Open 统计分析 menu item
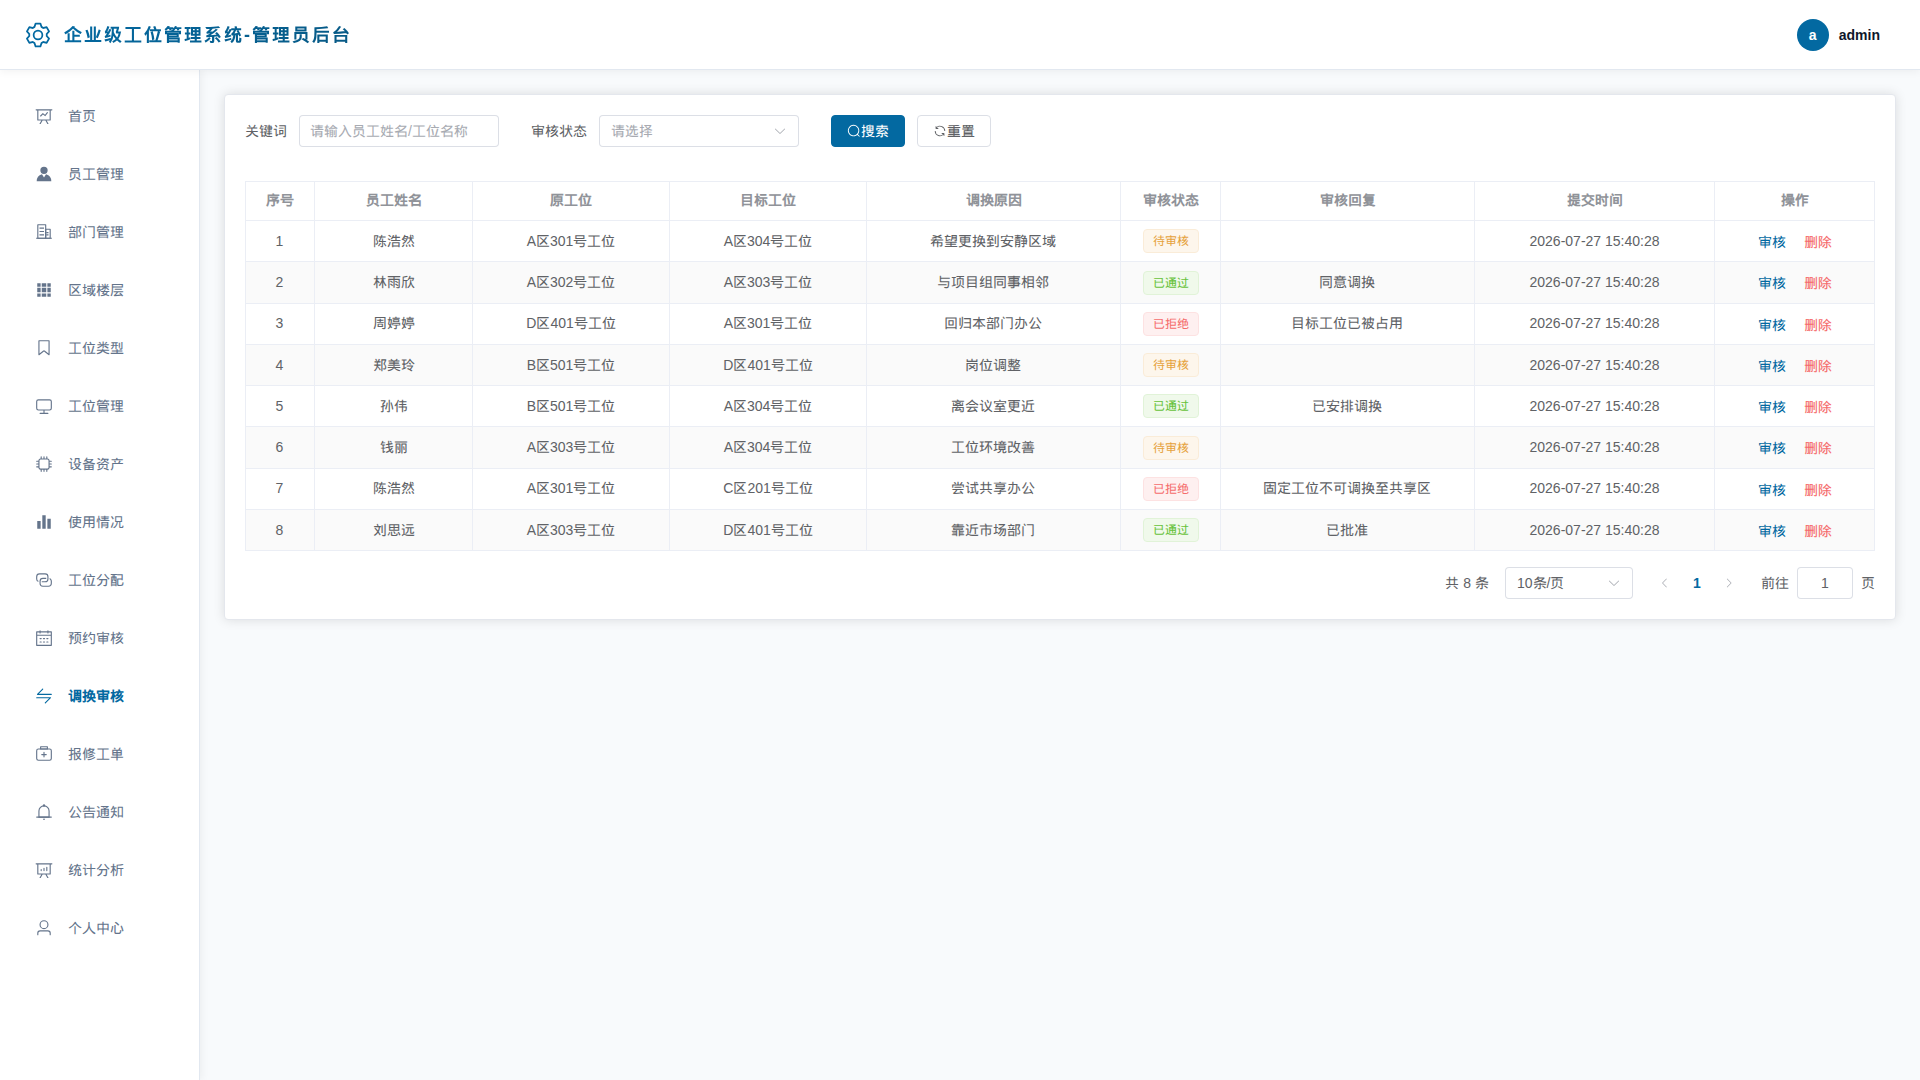The width and height of the screenshot is (1920, 1080). click(x=99, y=870)
